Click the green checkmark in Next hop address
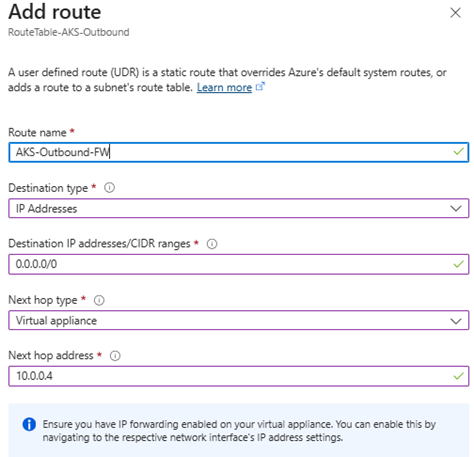This screenshot has width=474, height=457. (x=459, y=376)
